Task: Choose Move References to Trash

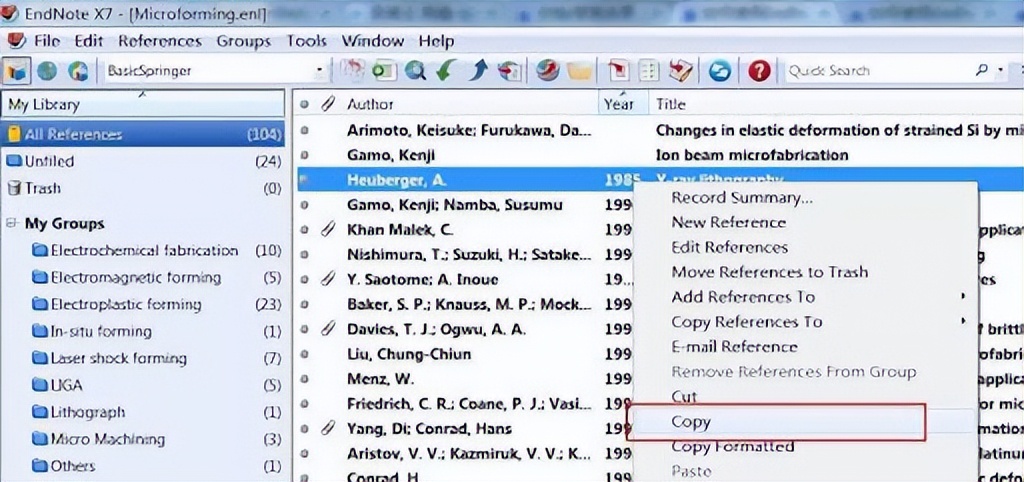Action: tap(770, 272)
